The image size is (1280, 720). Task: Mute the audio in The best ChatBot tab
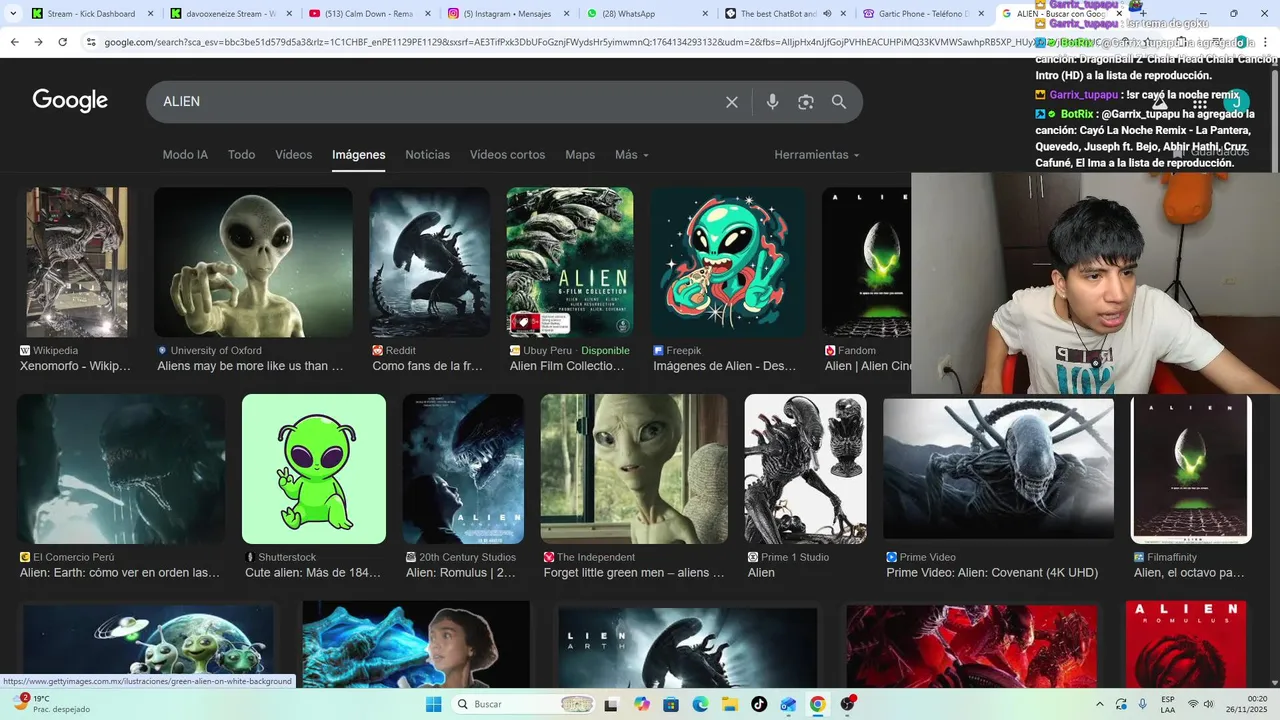(827, 14)
